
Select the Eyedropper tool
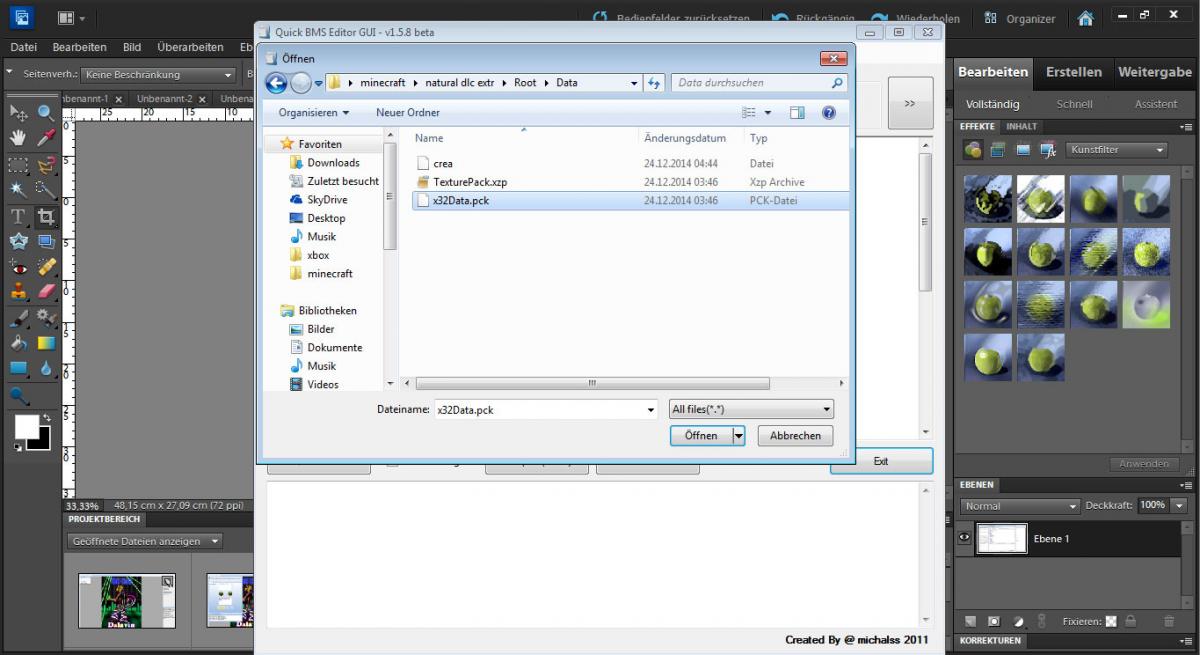(x=46, y=138)
